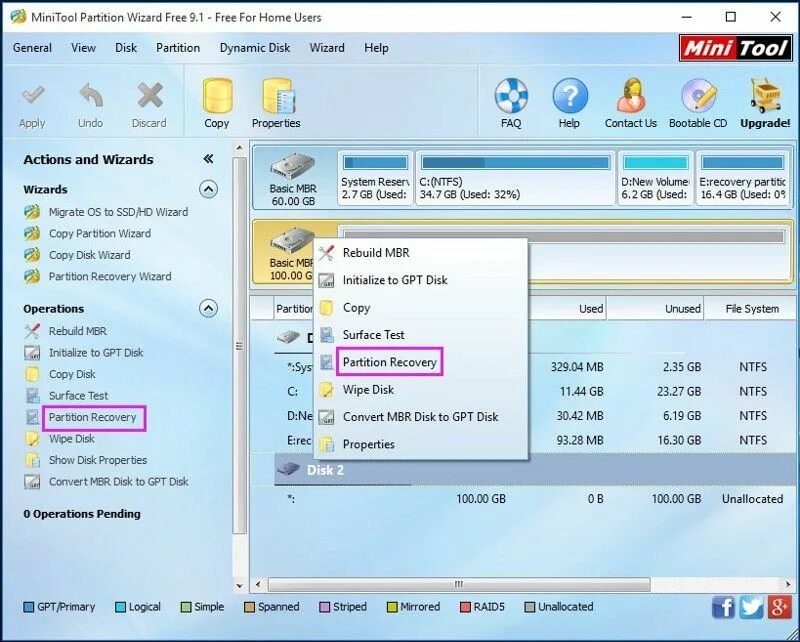Collapse the Wizards section chevron

click(x=208, y=189)
